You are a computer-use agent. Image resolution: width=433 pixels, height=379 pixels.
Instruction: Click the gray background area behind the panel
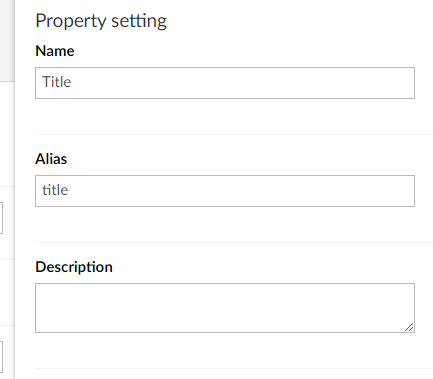(7, 40)
